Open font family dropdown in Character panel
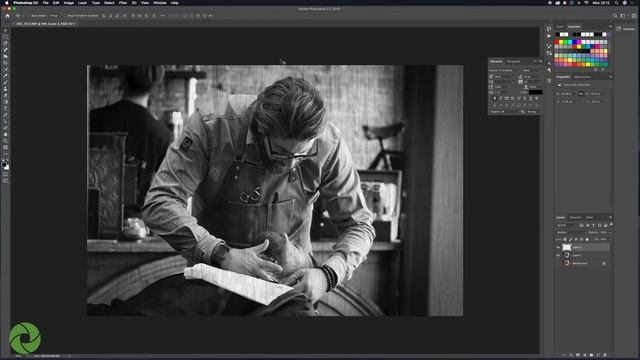Viewport: 640px width, 360px height. [504, 70]
